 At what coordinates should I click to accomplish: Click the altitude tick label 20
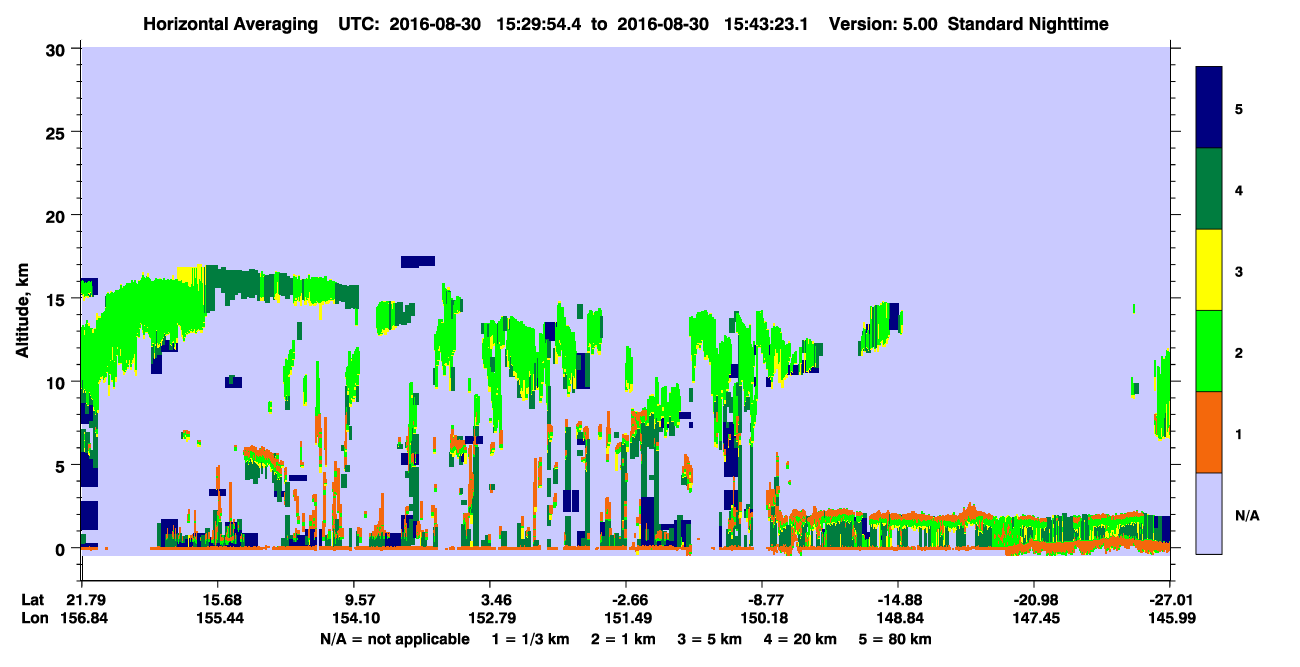tap(58, 215)
